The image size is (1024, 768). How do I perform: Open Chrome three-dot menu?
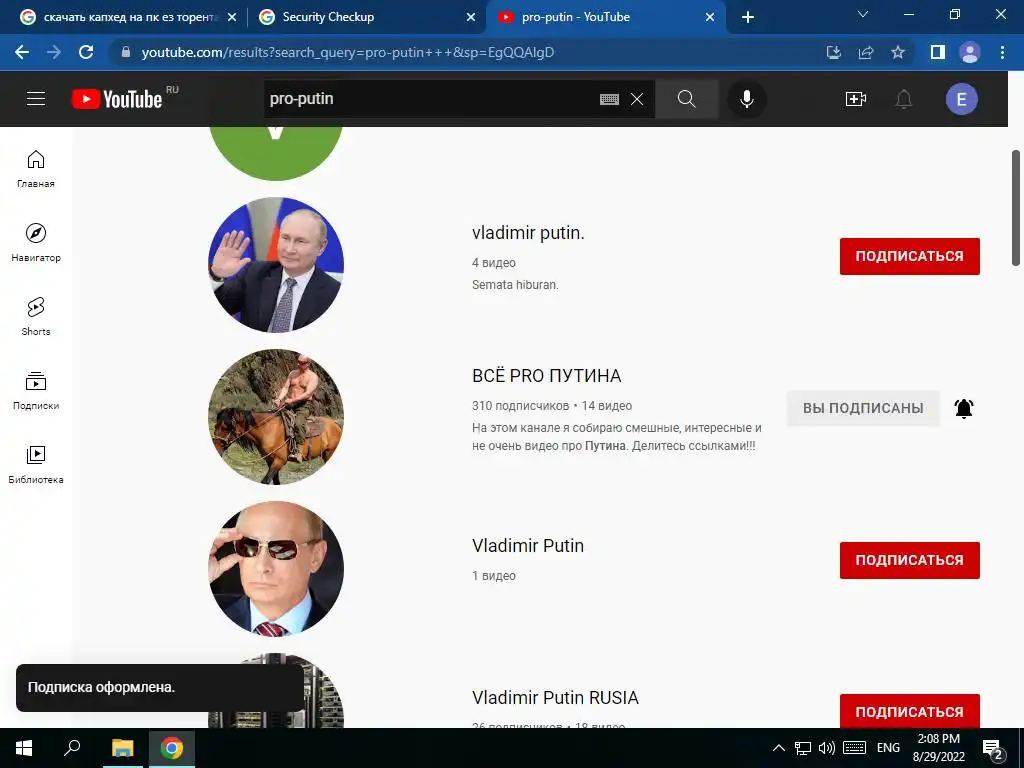click(1002, 52)
